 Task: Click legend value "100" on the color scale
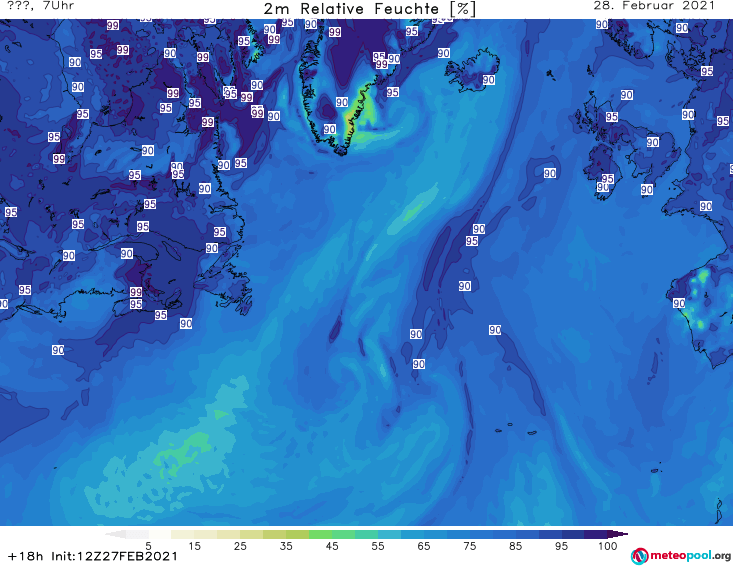(x=608, y=546)
